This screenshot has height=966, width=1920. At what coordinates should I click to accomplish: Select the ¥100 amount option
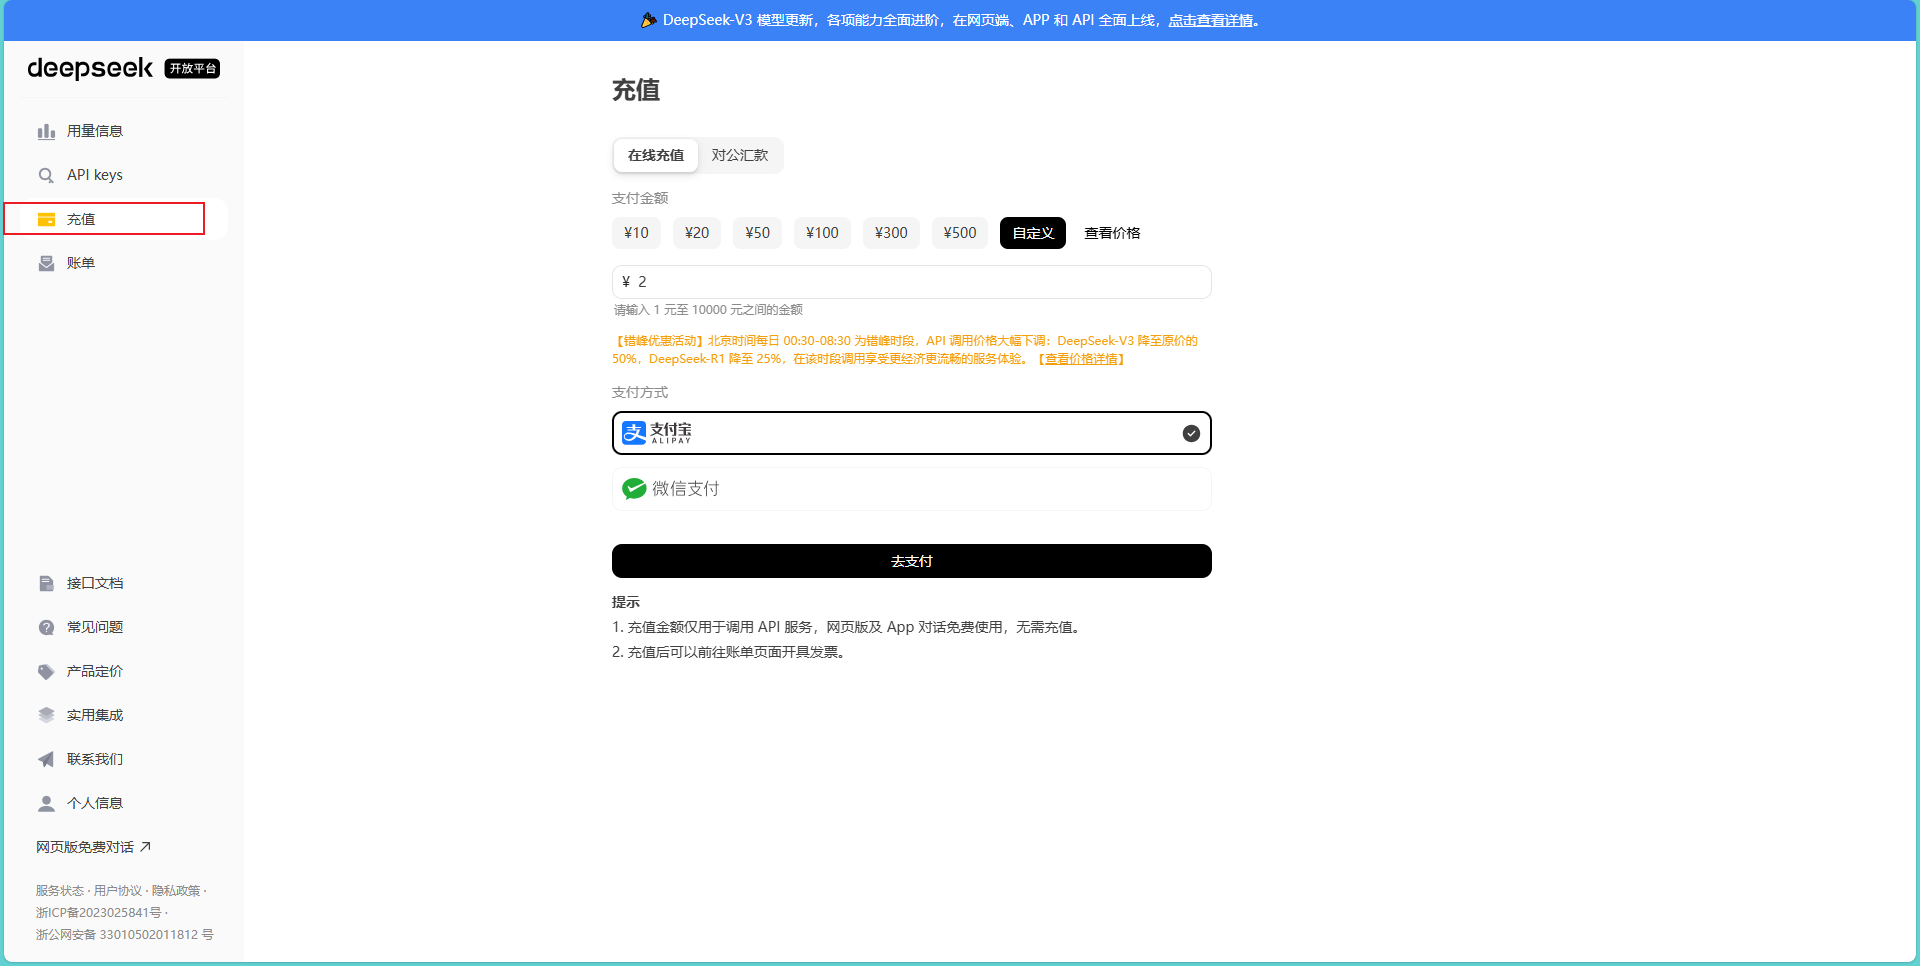(x=821, y=232)
